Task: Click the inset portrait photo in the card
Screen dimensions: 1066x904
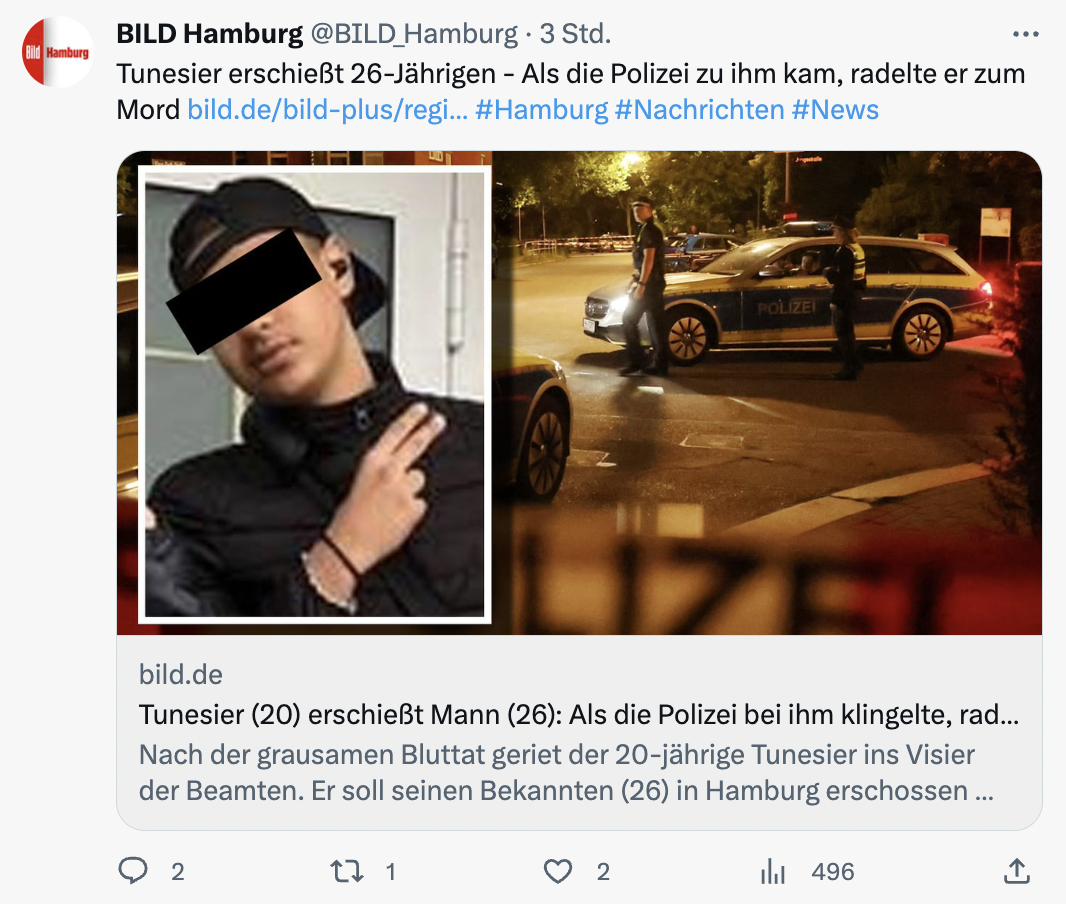Action: click(315, 394)
